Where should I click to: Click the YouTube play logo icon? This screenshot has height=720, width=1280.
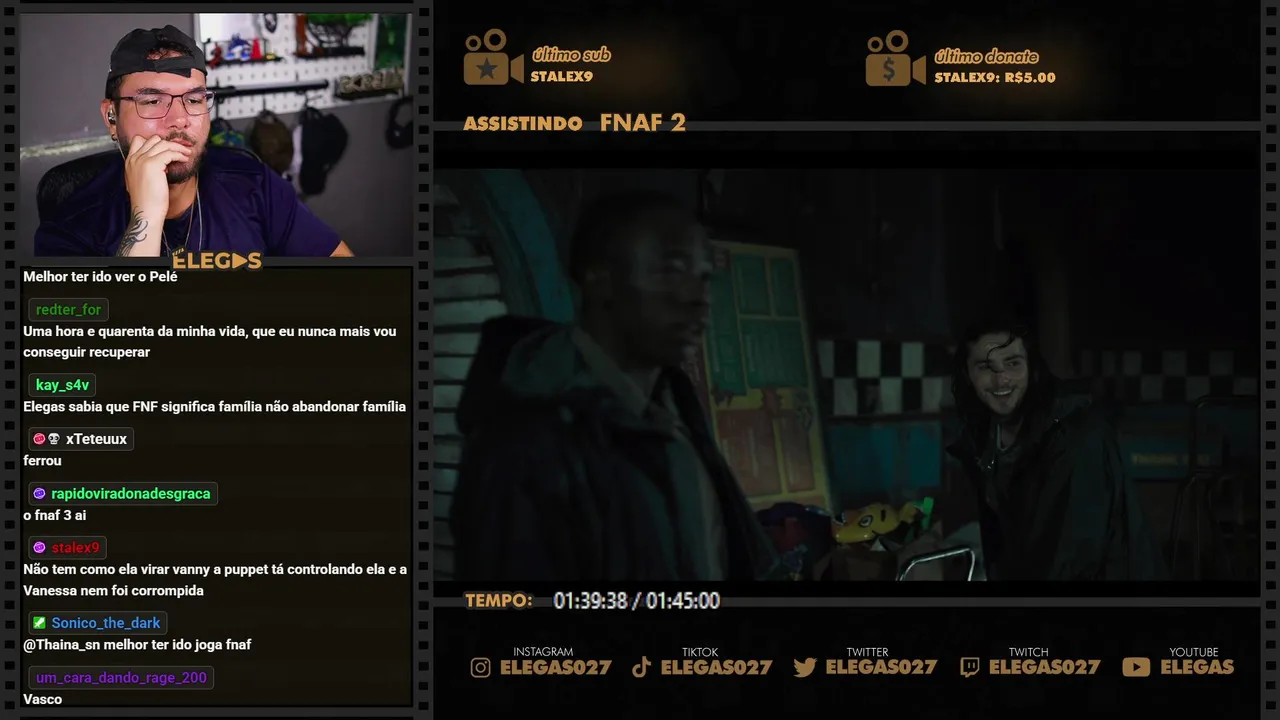(1136, 667)
